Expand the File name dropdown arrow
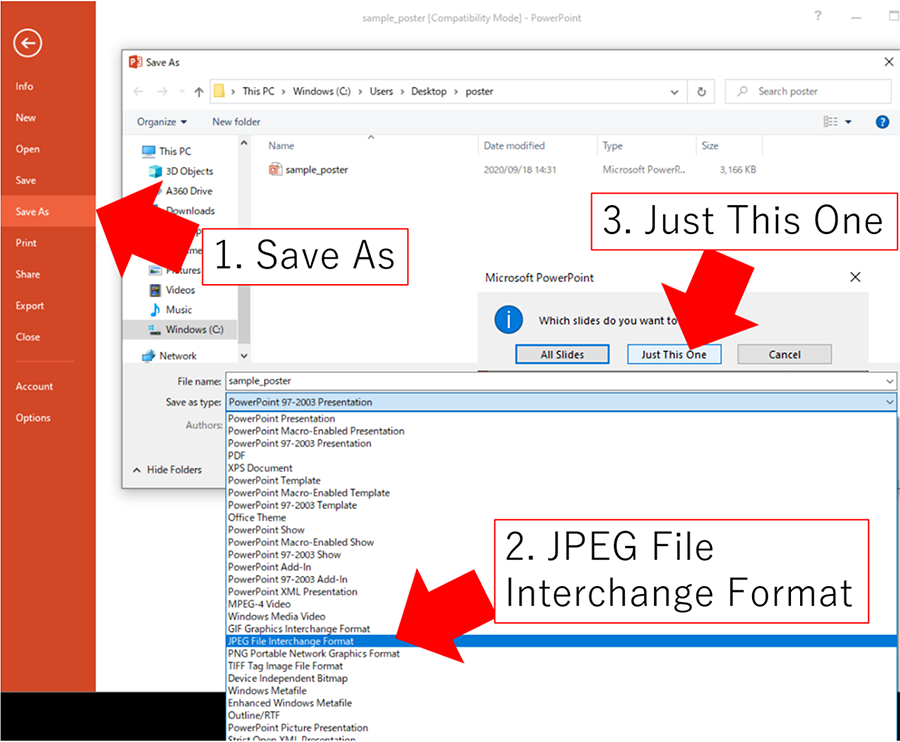Image resolution: width=900 pixels, height=742 pixels. [889, 381]
